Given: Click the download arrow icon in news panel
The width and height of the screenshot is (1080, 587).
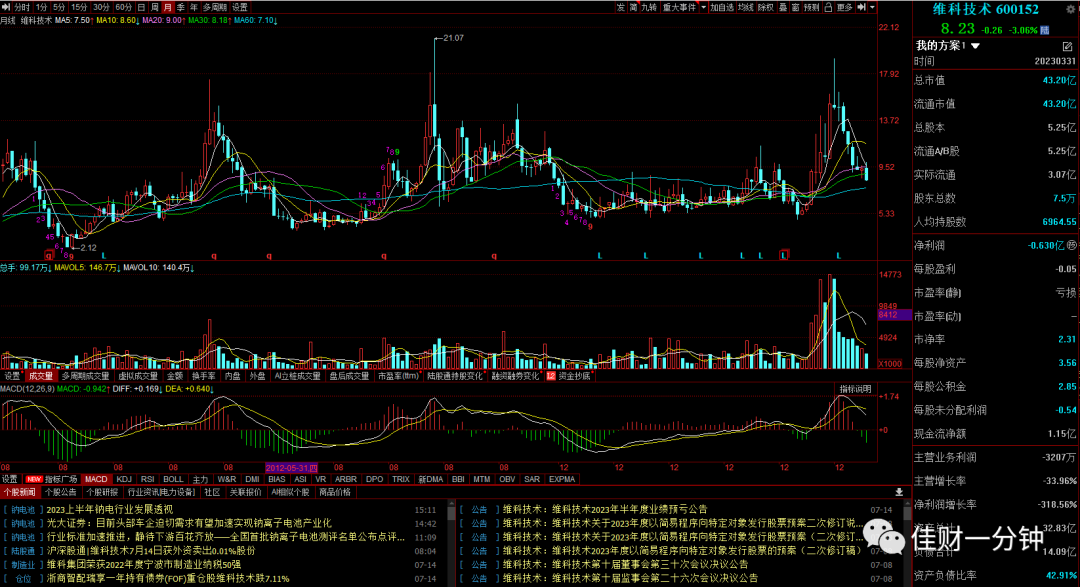Looking at the screenshot, I should 899,492.
